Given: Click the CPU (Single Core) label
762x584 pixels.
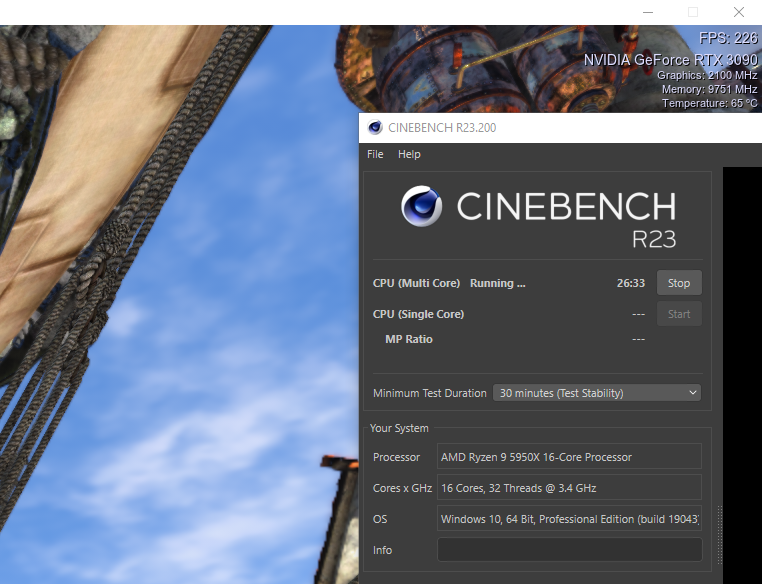Looking at the screenshot, I should [x=418, y=314].
